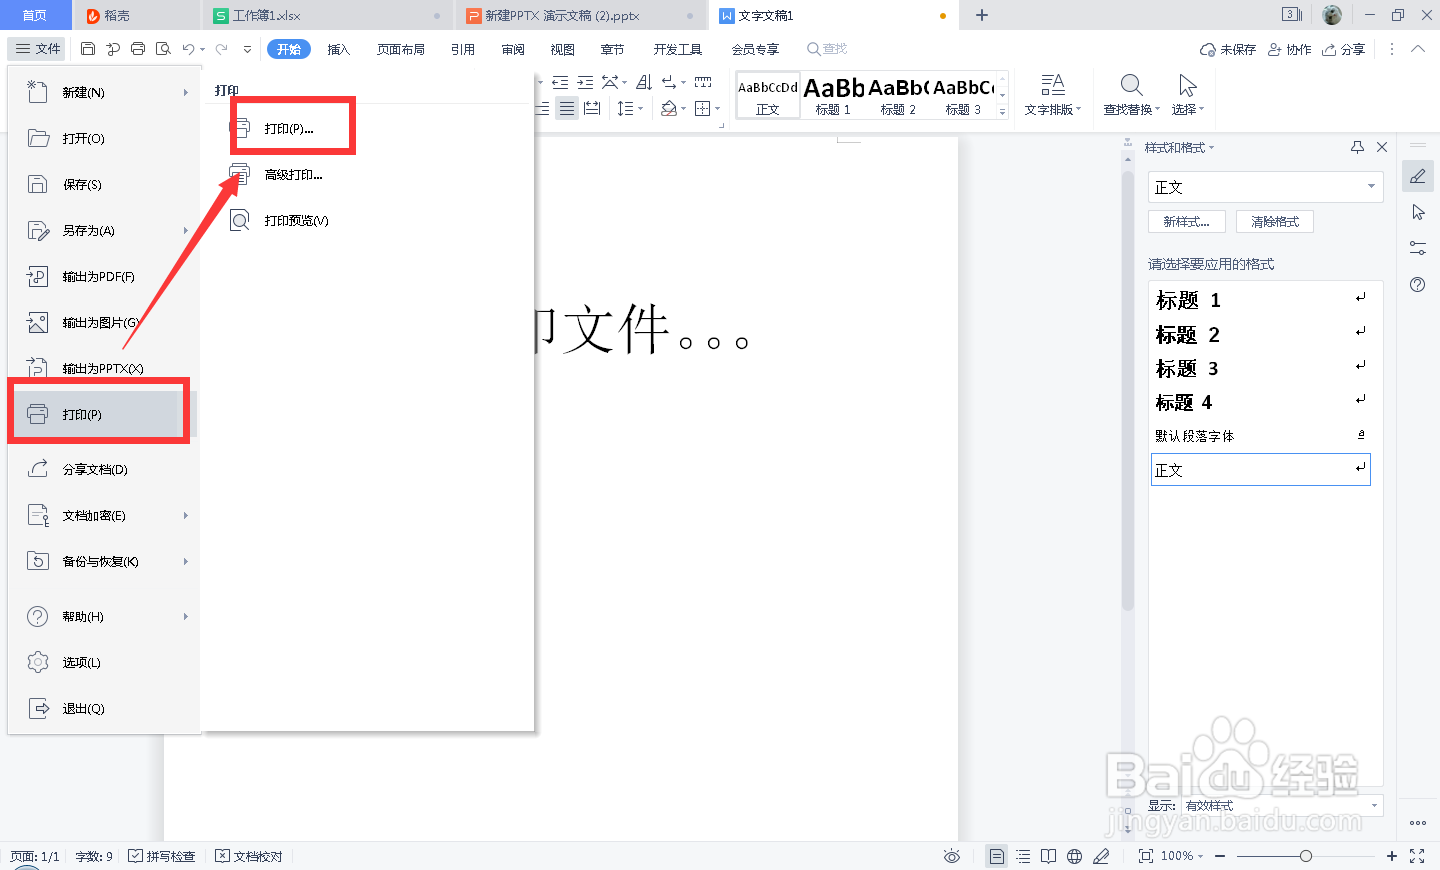Click the 选择 arrow tool in the ribbon
Viewport: 1440px width, 870px height.
[1185, 95]
